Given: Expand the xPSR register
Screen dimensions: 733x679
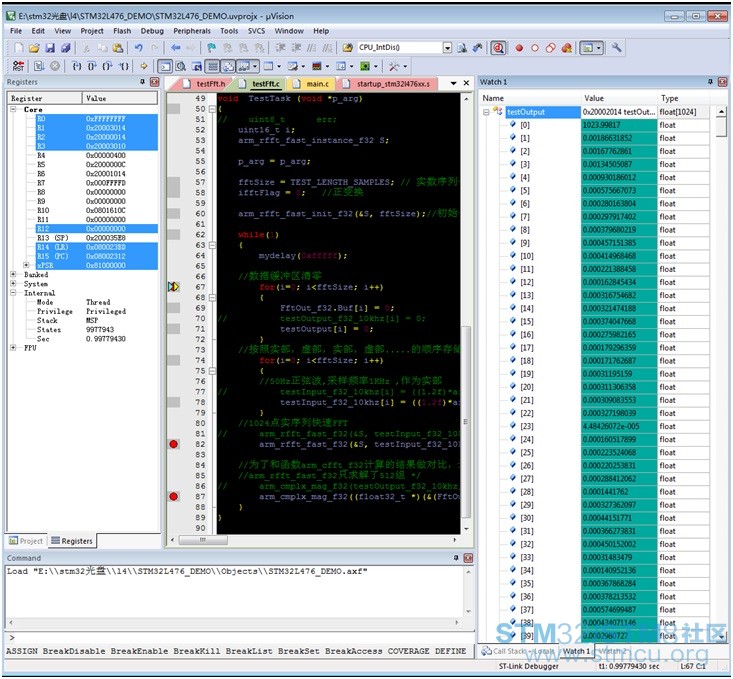Looking at the screenshot, I should pyautogui.click(x=26, y=265).
